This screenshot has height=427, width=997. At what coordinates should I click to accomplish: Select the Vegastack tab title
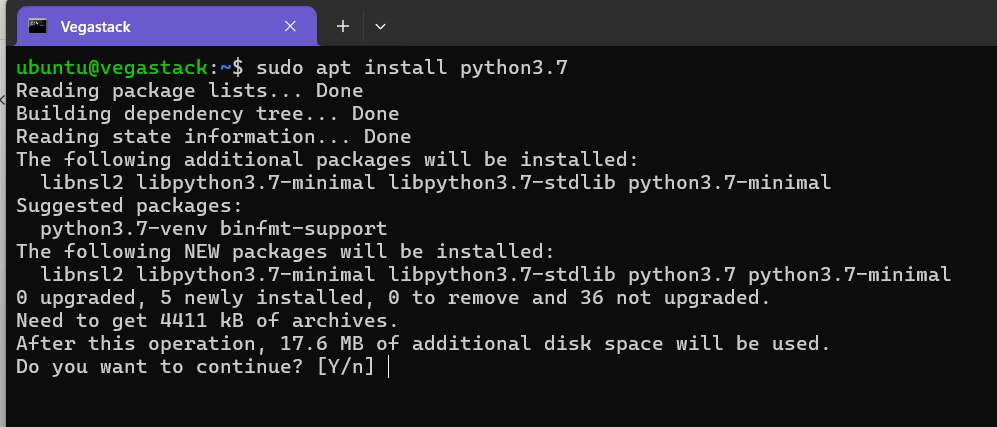click(96, 26)
